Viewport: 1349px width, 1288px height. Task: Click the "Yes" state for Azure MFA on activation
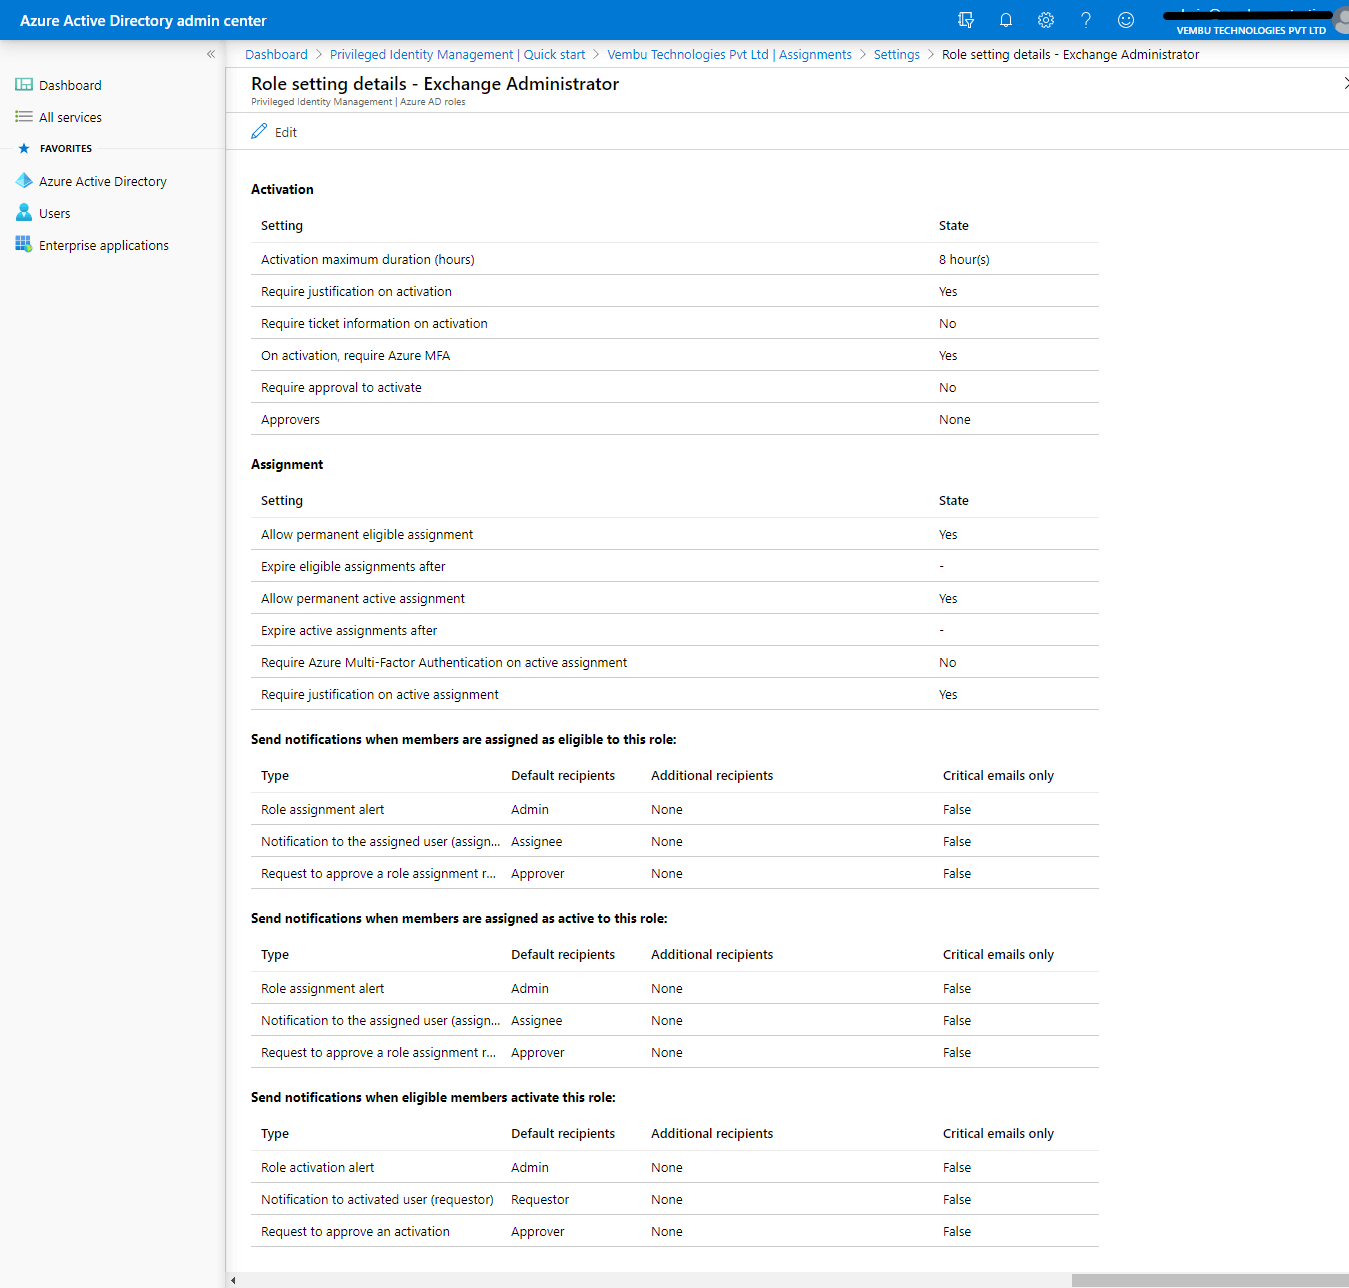coord(948,355)
